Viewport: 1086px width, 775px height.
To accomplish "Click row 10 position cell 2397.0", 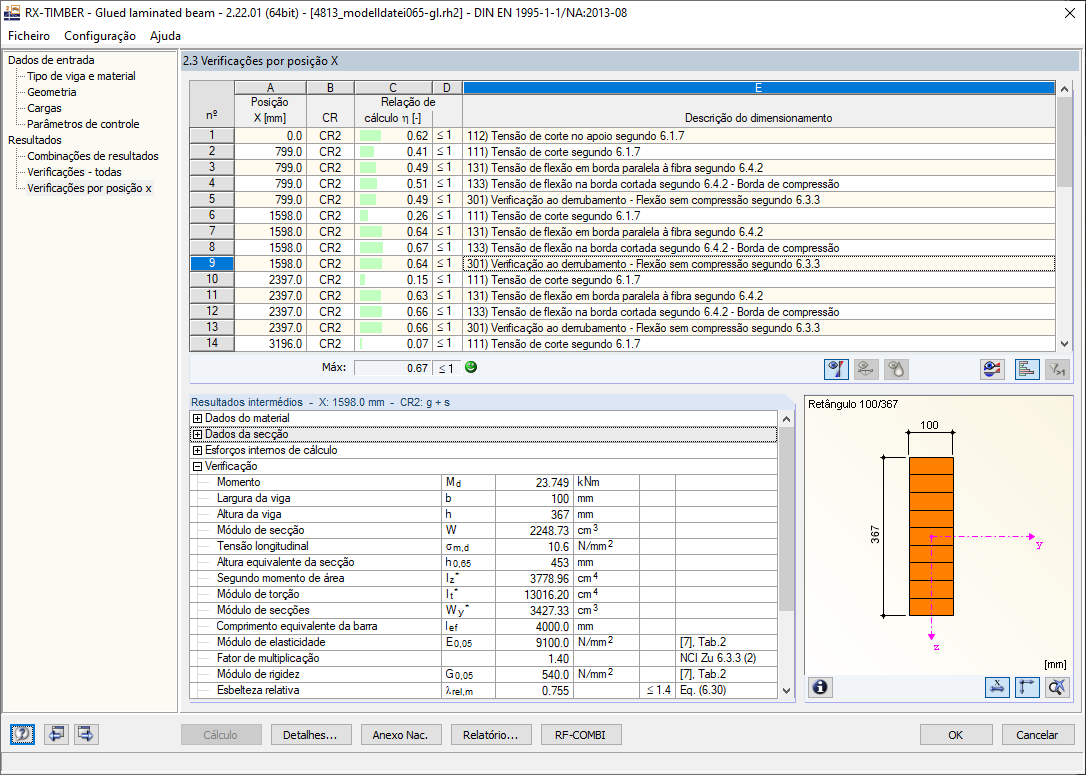I will [270, 279].
